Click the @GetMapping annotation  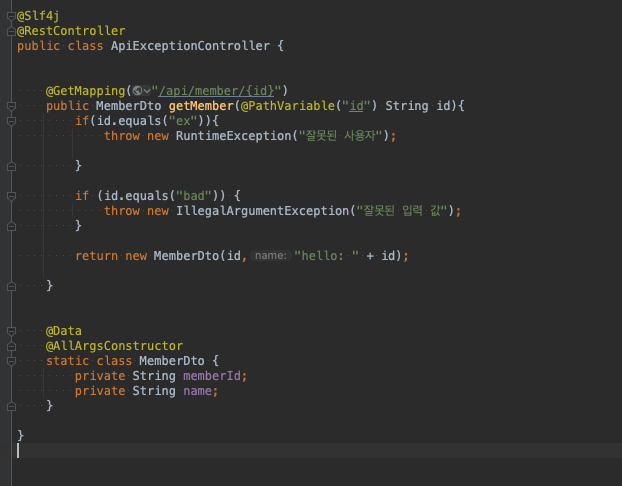tap(86, 91)
